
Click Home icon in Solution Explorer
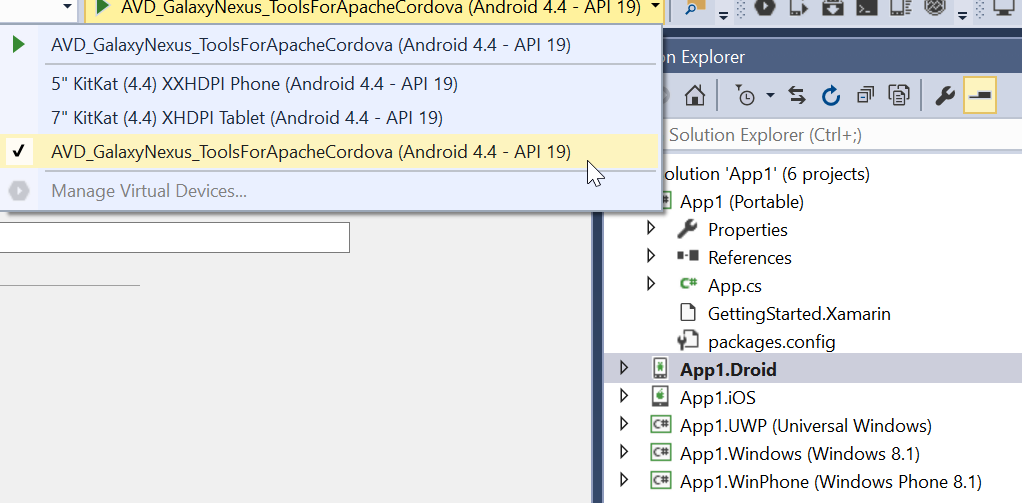[695, 96]
